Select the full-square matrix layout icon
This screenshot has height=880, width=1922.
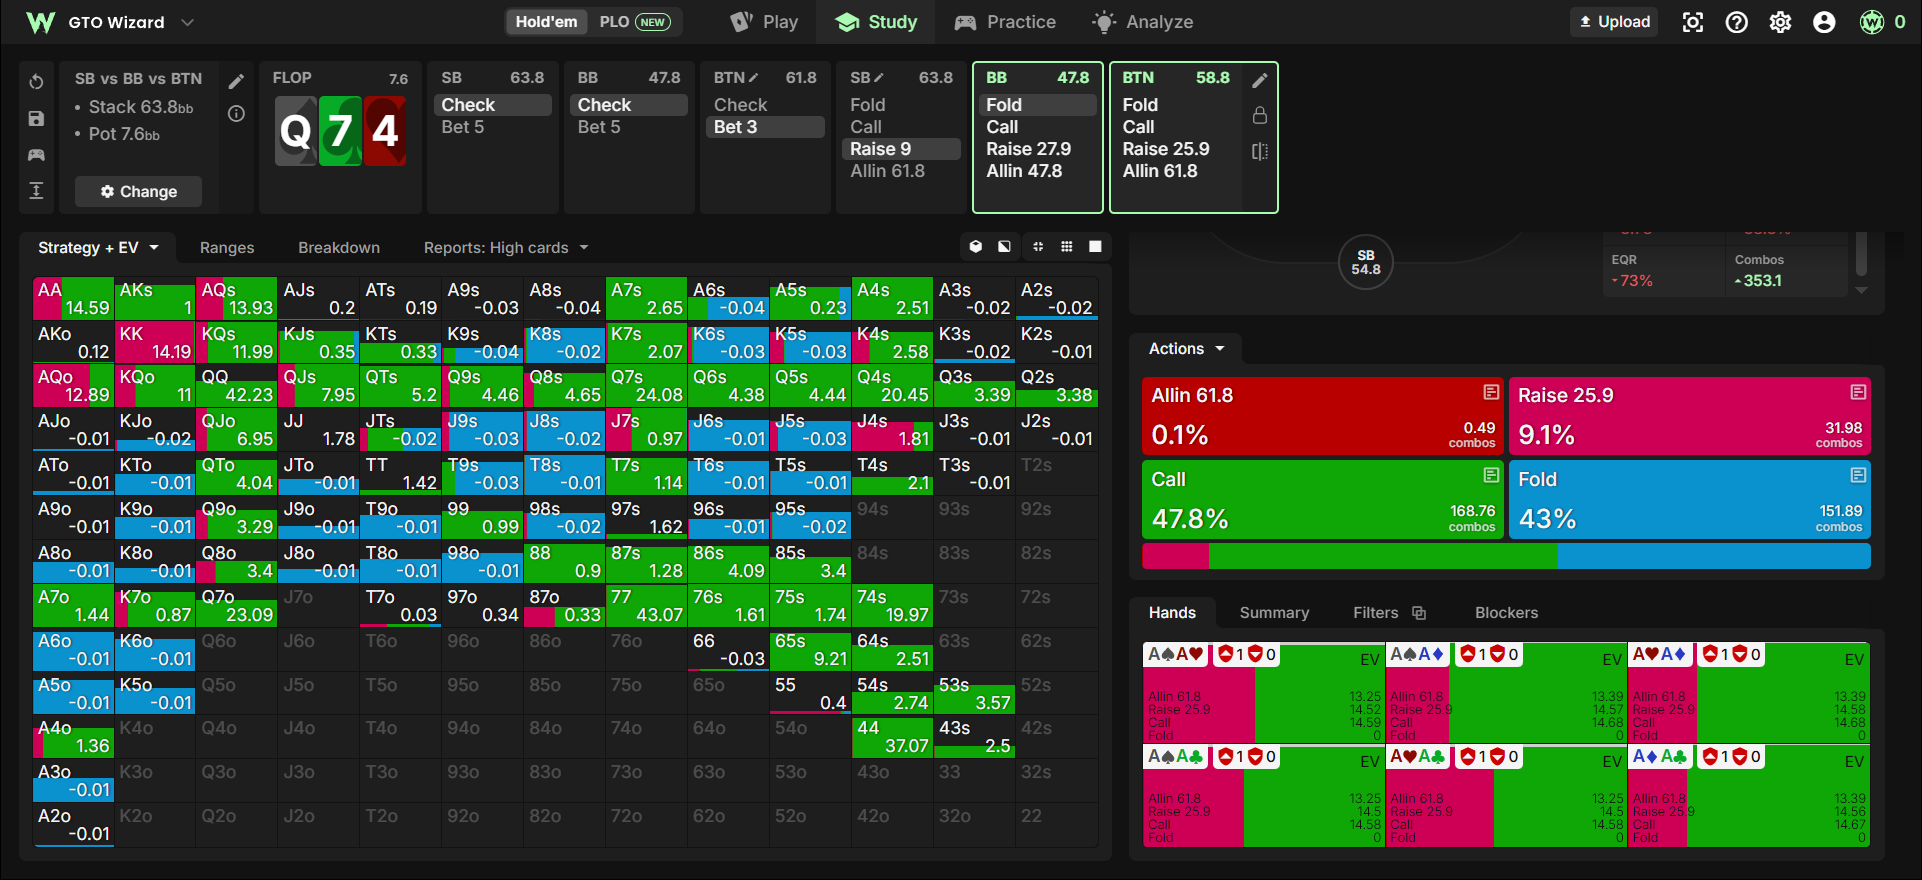1096,247
